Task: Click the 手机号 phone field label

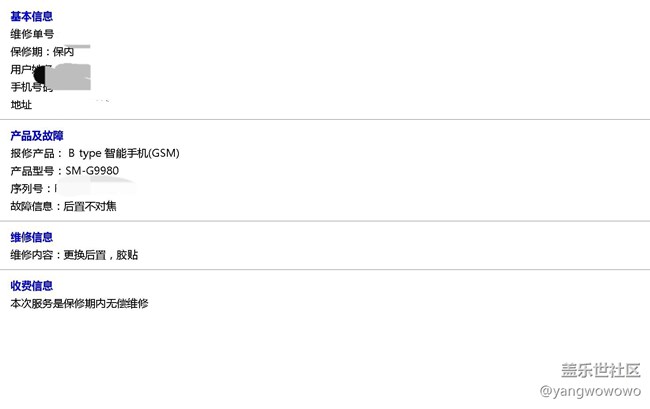Action: pos(26,87)
